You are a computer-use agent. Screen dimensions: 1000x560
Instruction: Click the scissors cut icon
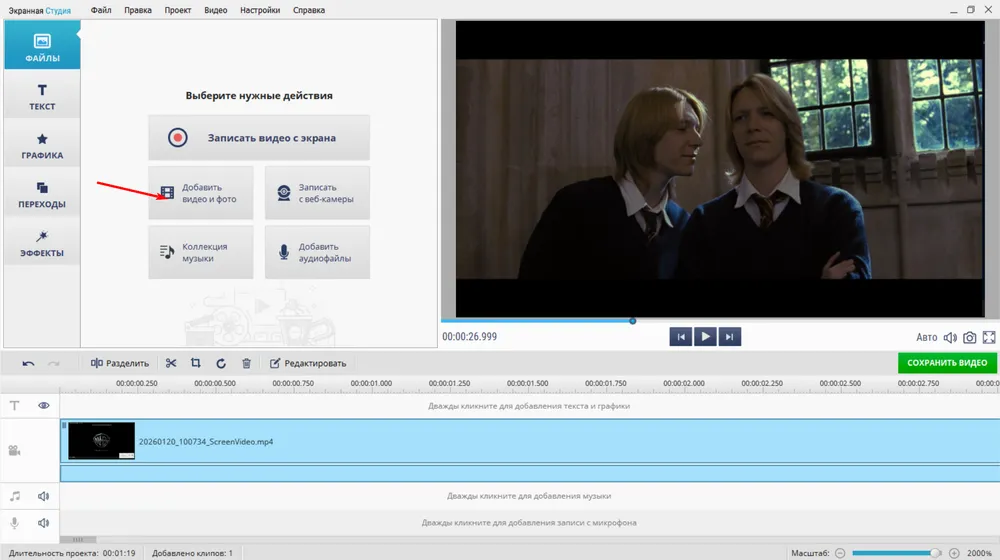click(170, 363)
